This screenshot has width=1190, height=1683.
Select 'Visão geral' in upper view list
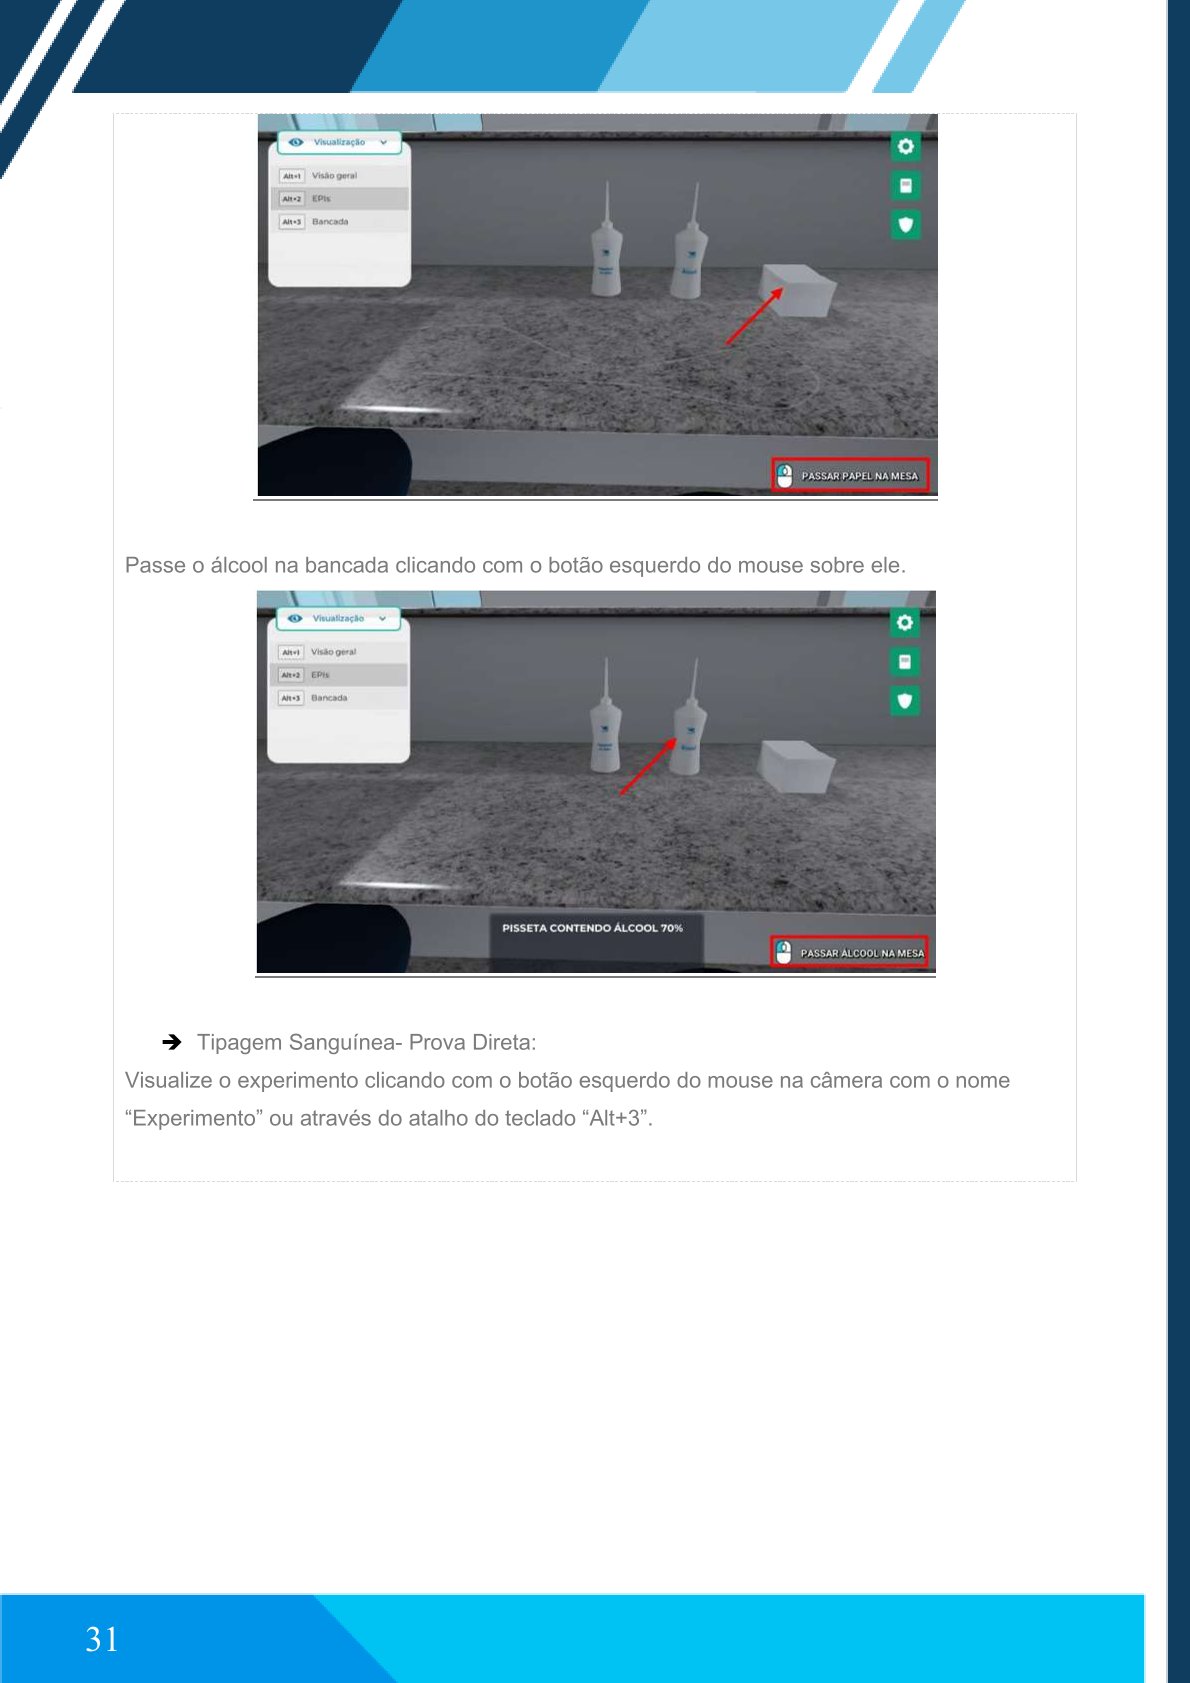pyautogui.click(x=334, y=176)
